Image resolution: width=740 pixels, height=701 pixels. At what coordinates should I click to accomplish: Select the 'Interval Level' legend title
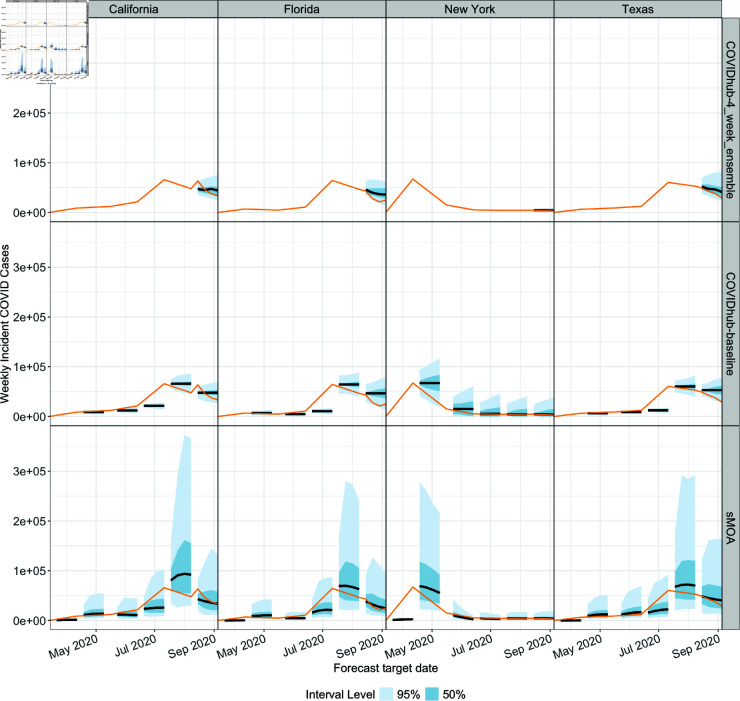tap(340, 694)
